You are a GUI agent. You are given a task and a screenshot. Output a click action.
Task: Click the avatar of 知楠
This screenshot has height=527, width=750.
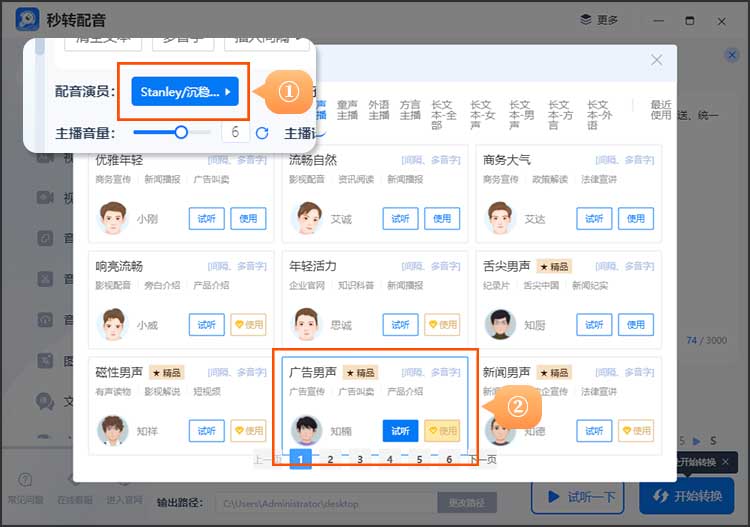[x=307, y=430]
